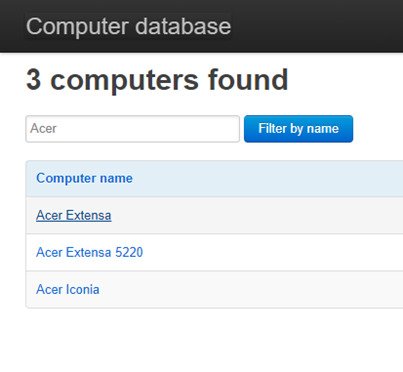Open the Acer Extensa 5220 entry
Screen dimensions: 403x372
[89, 252]
